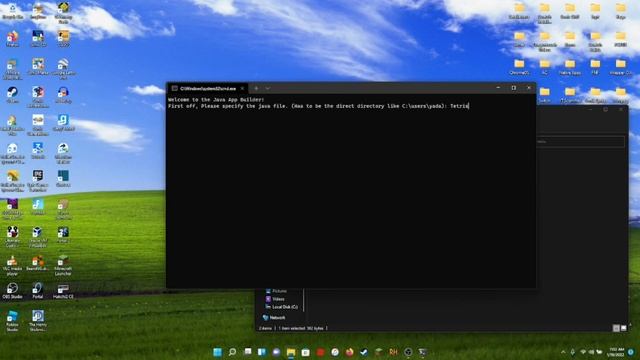The width and height of the screenshot is (640, 360).
Task: Open Oracle VM VirtualBox desktop shortcut
Action: (x=37, y=237)
